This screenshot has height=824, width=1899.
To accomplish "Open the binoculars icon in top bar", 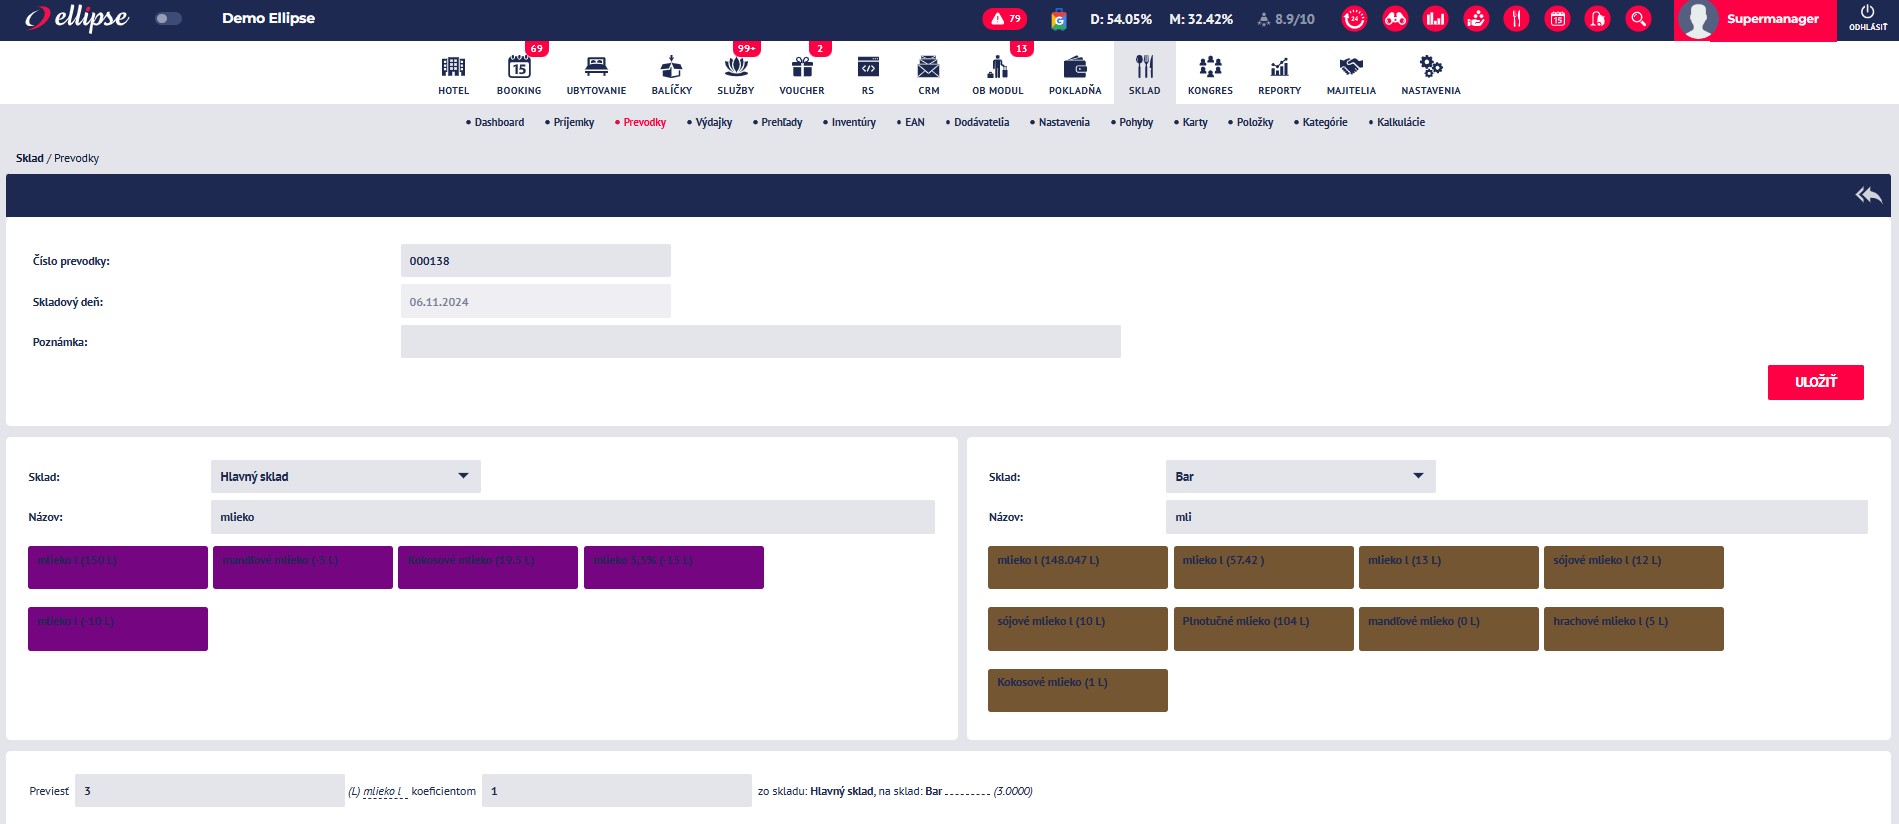I will [x=1395, y=19].
